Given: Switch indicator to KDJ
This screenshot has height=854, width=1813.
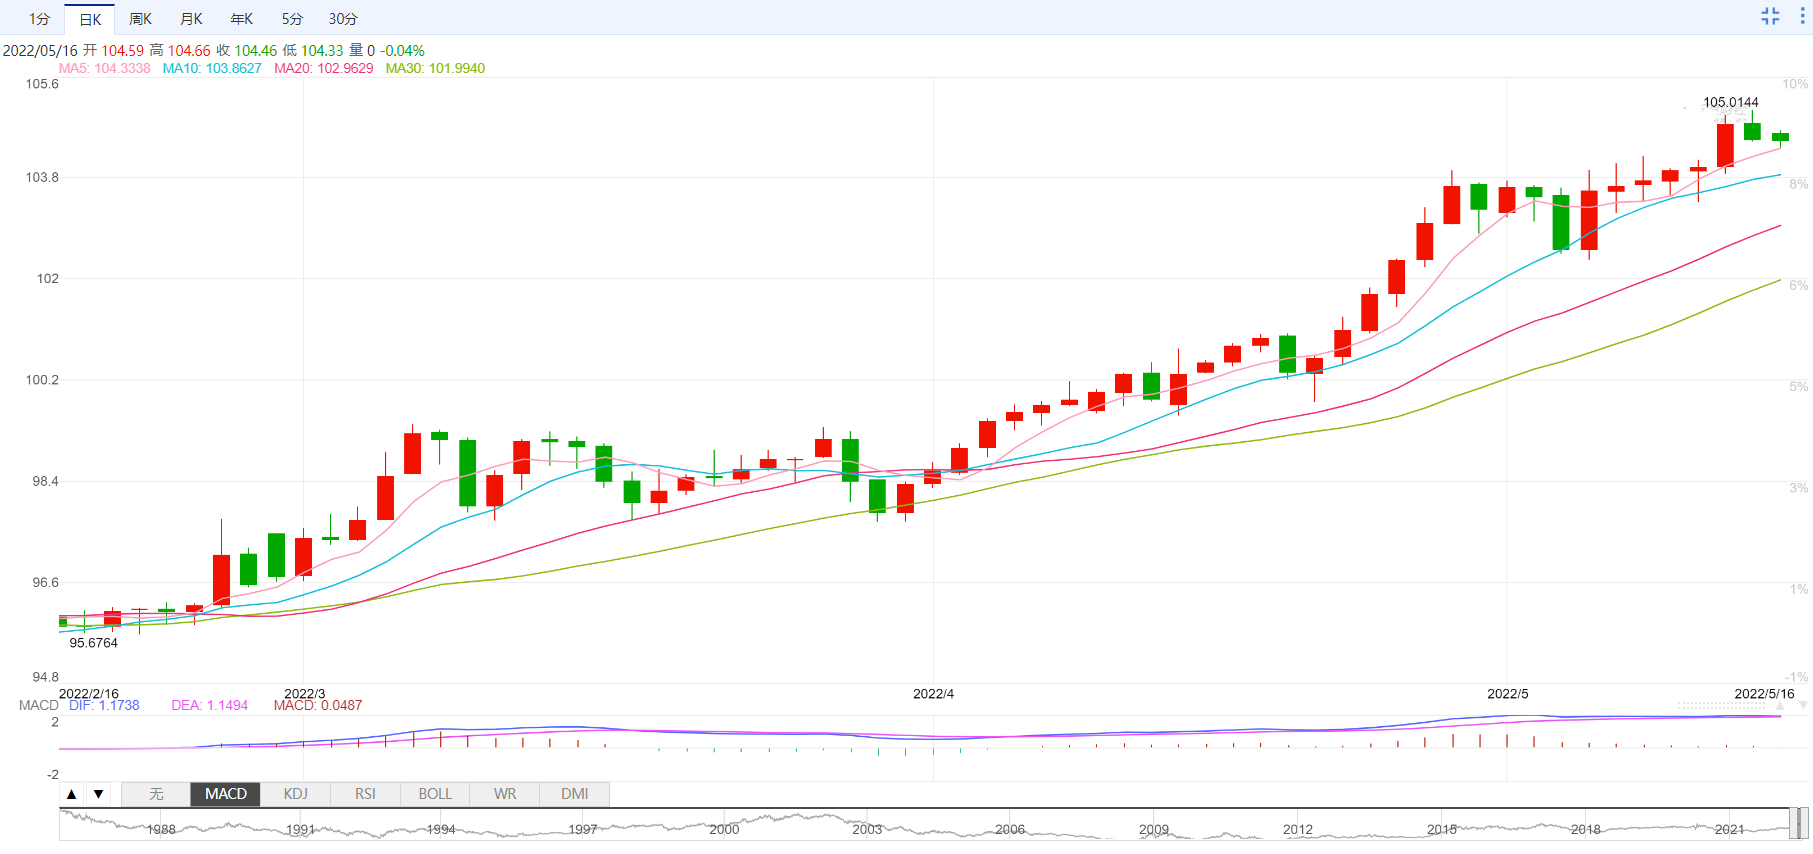Looking at the screenshot, I should click(296, 794).
